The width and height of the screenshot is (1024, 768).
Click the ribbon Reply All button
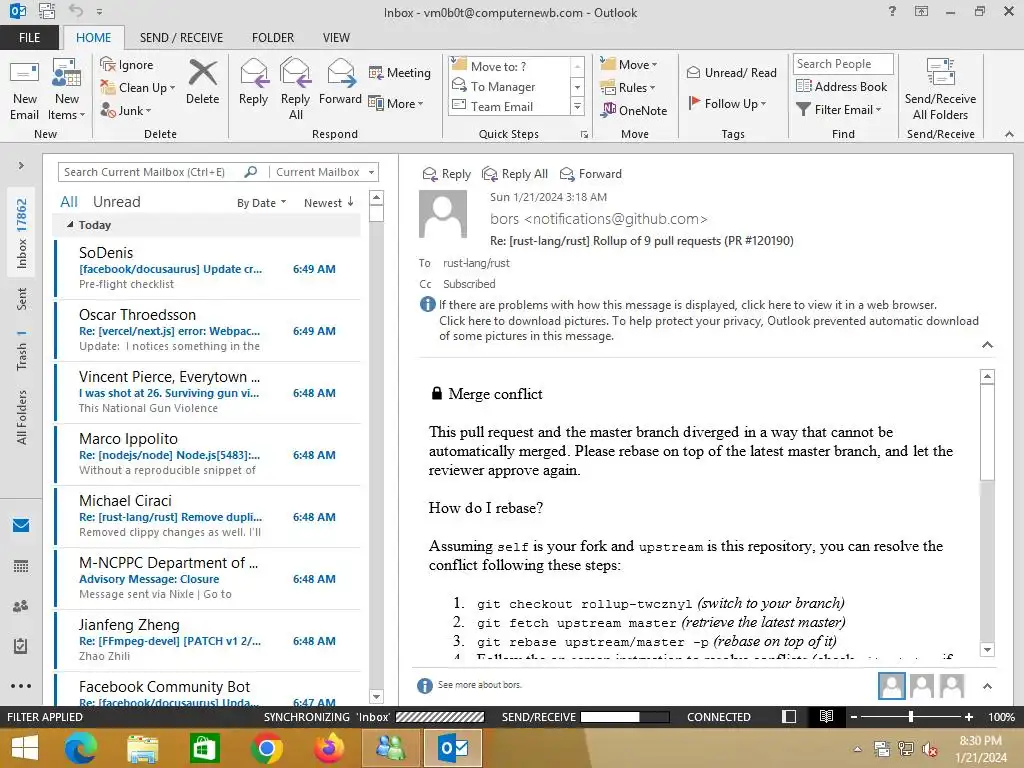295,89
